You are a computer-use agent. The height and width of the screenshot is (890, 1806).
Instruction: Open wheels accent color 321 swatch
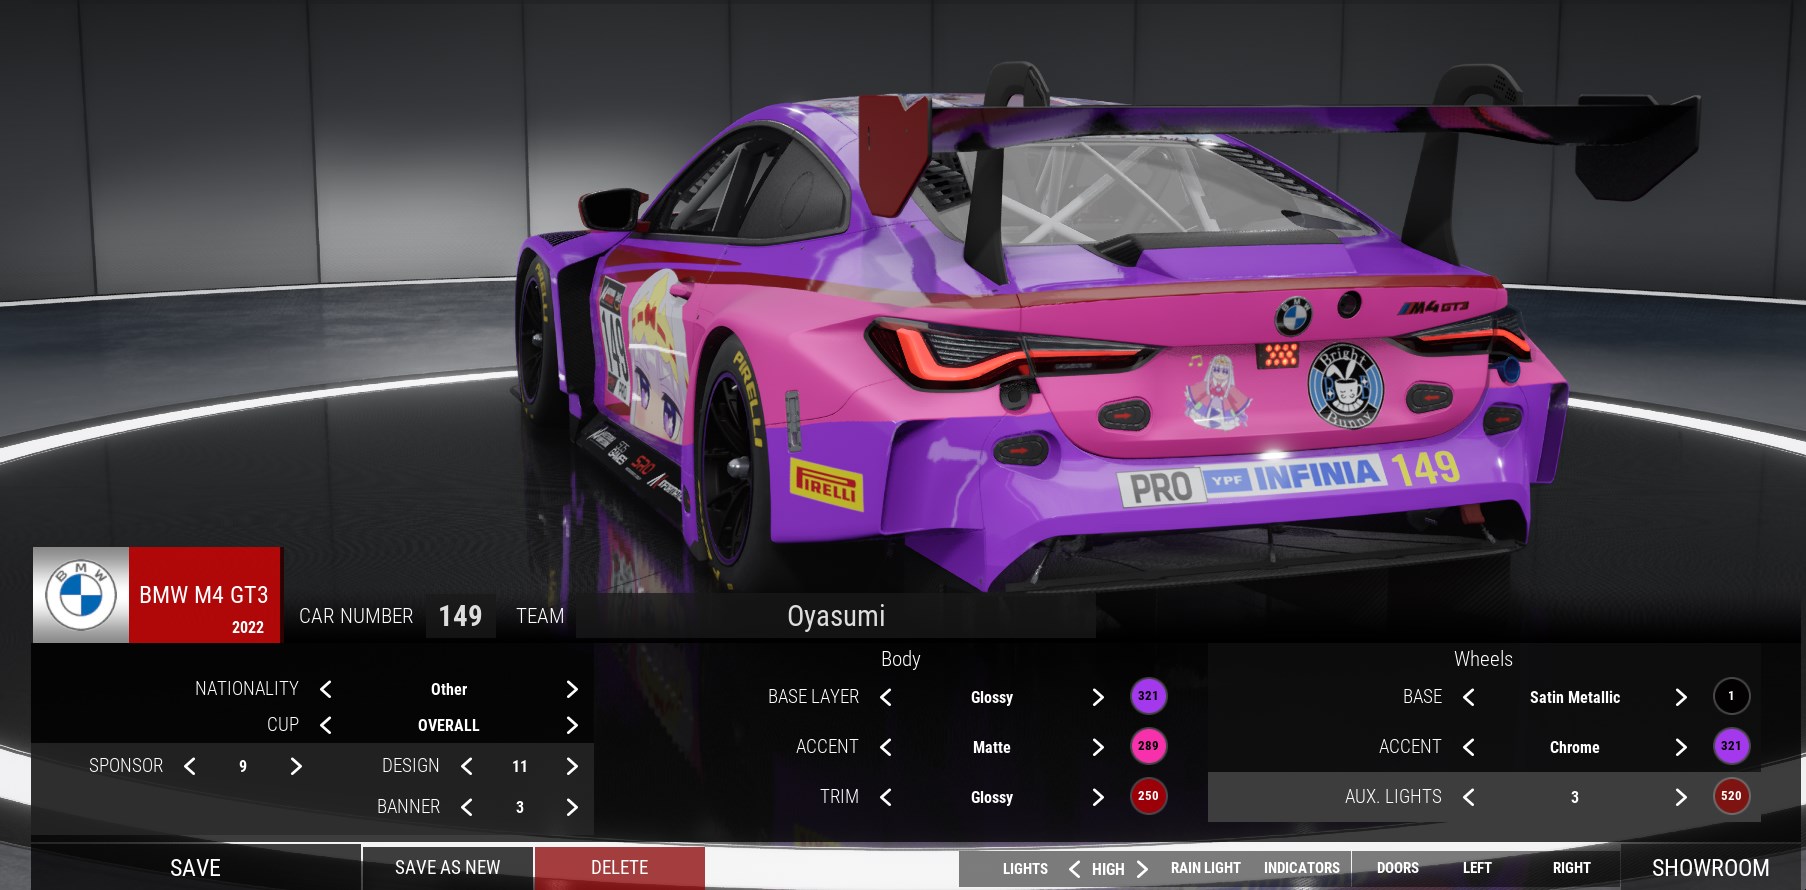coord(1731,746)
